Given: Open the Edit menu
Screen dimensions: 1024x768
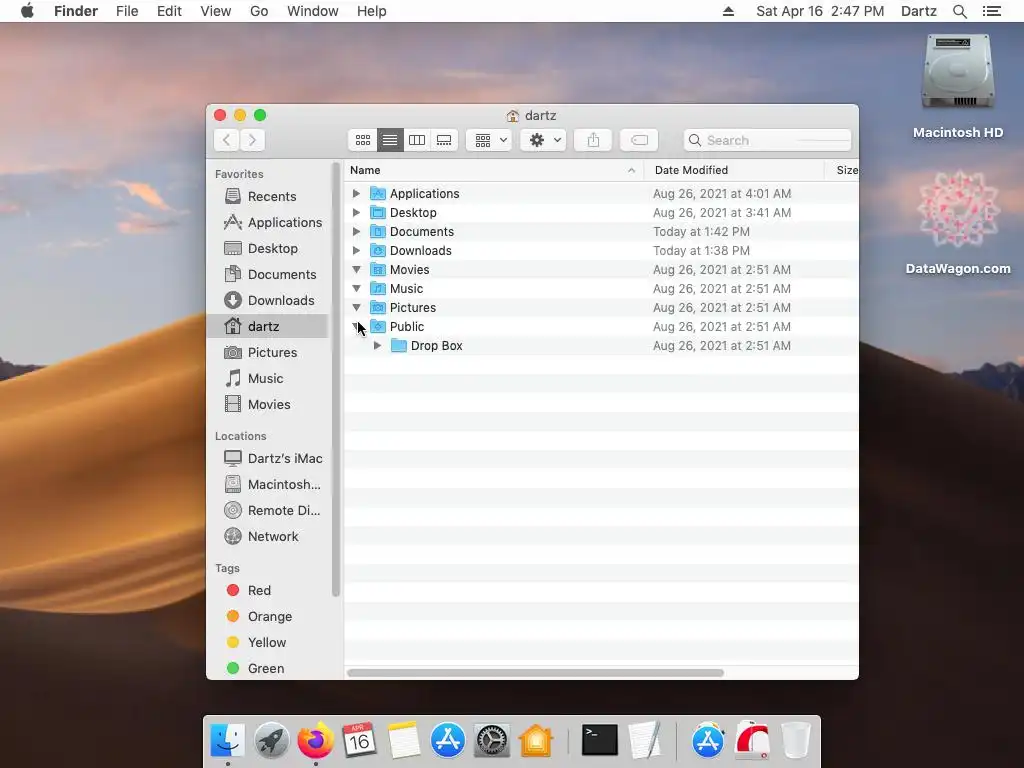Looking at the screenshot, I should pyautogui.click(x=169, y=11).
